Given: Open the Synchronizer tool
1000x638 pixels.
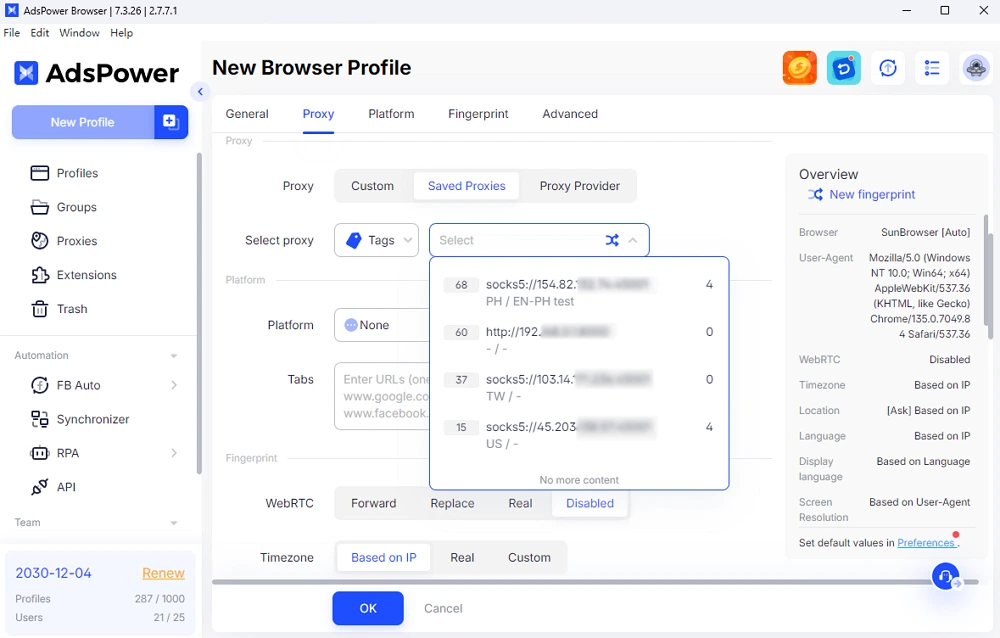Looking at the screenshot, I should 80,419.
